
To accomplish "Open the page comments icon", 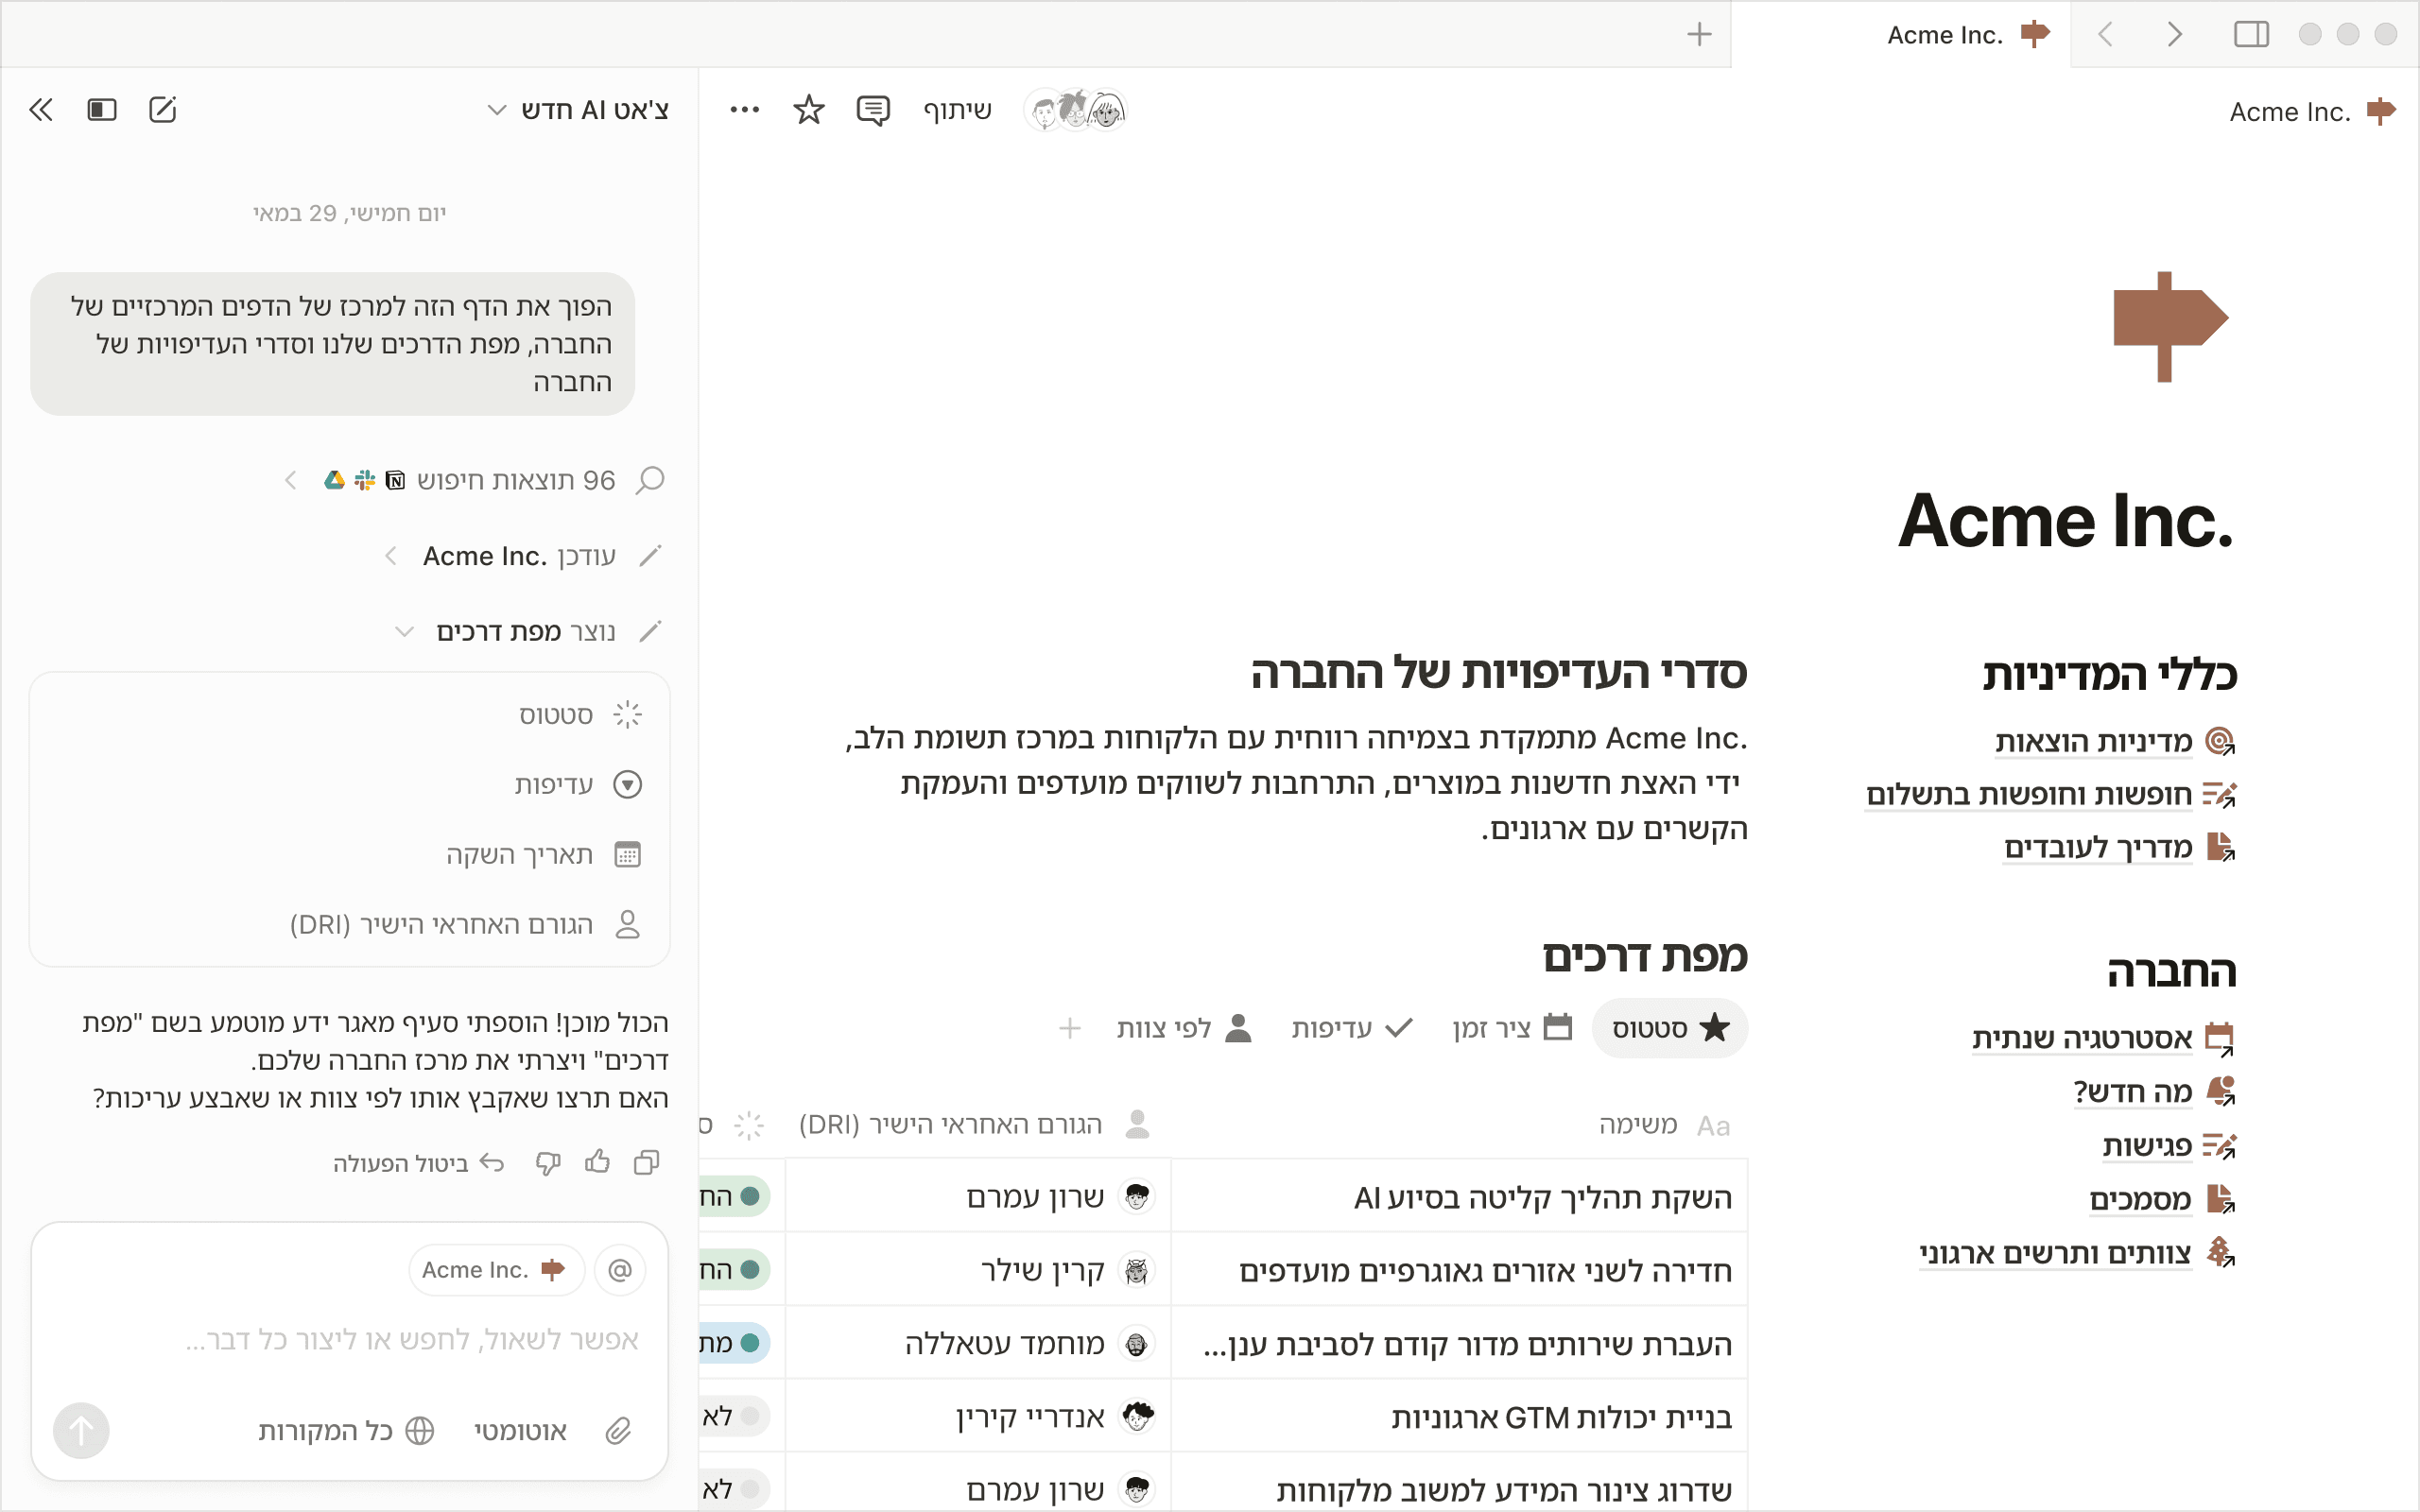I will click(x=872, y=110).
